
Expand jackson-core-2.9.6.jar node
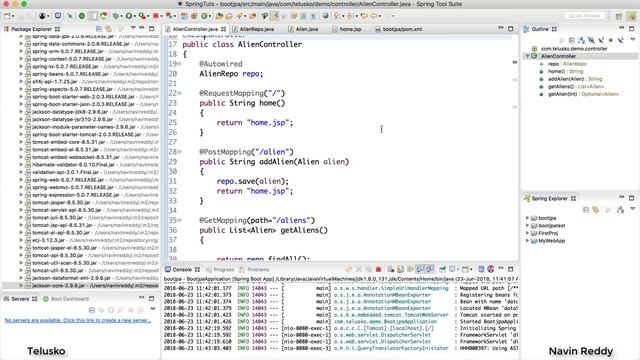(x=21, y=285)
